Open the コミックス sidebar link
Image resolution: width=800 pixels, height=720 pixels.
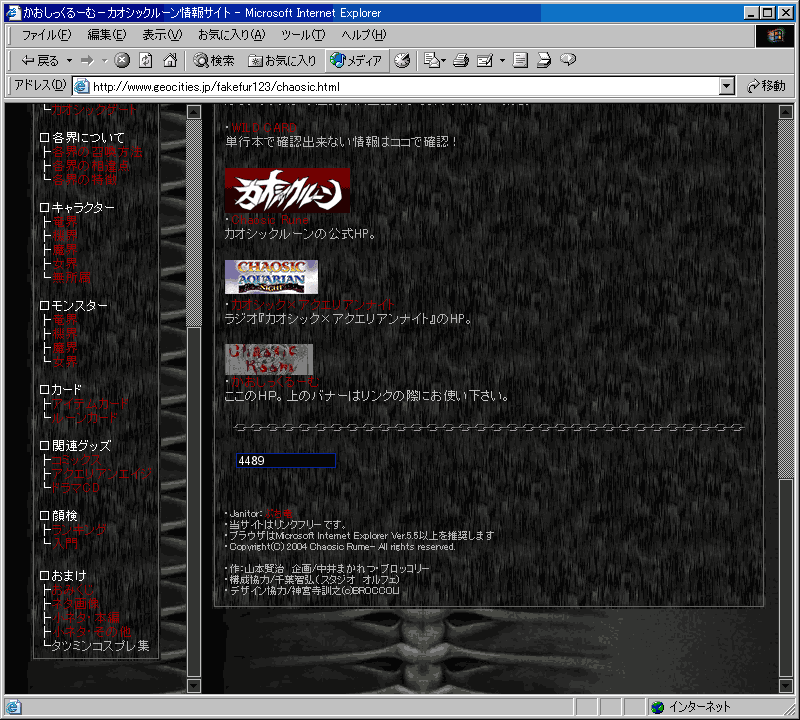77,460
